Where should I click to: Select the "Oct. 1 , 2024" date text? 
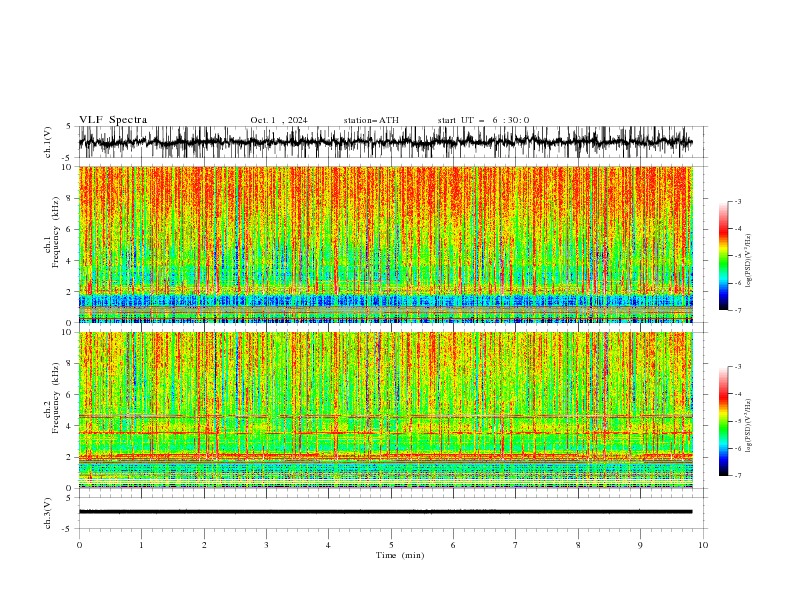point(279,120)
